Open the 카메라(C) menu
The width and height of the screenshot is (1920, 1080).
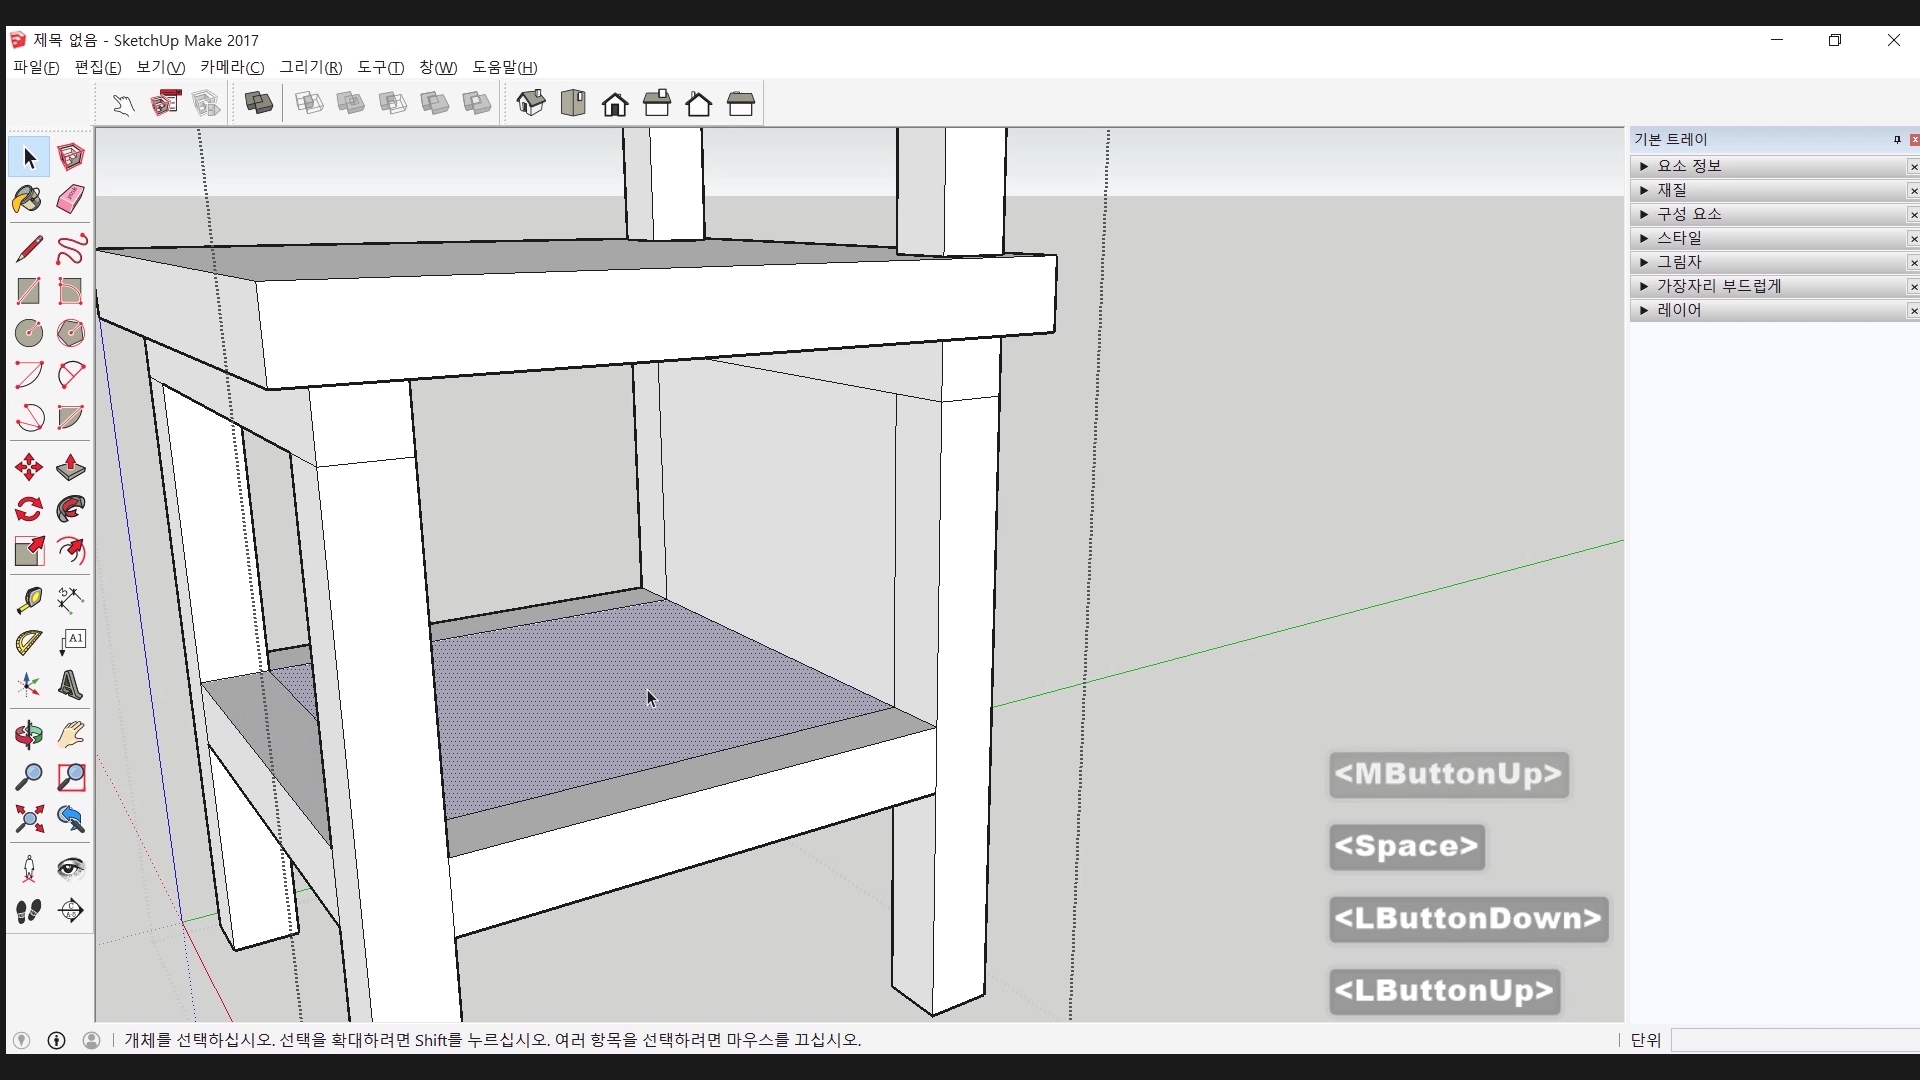(232, 67)
